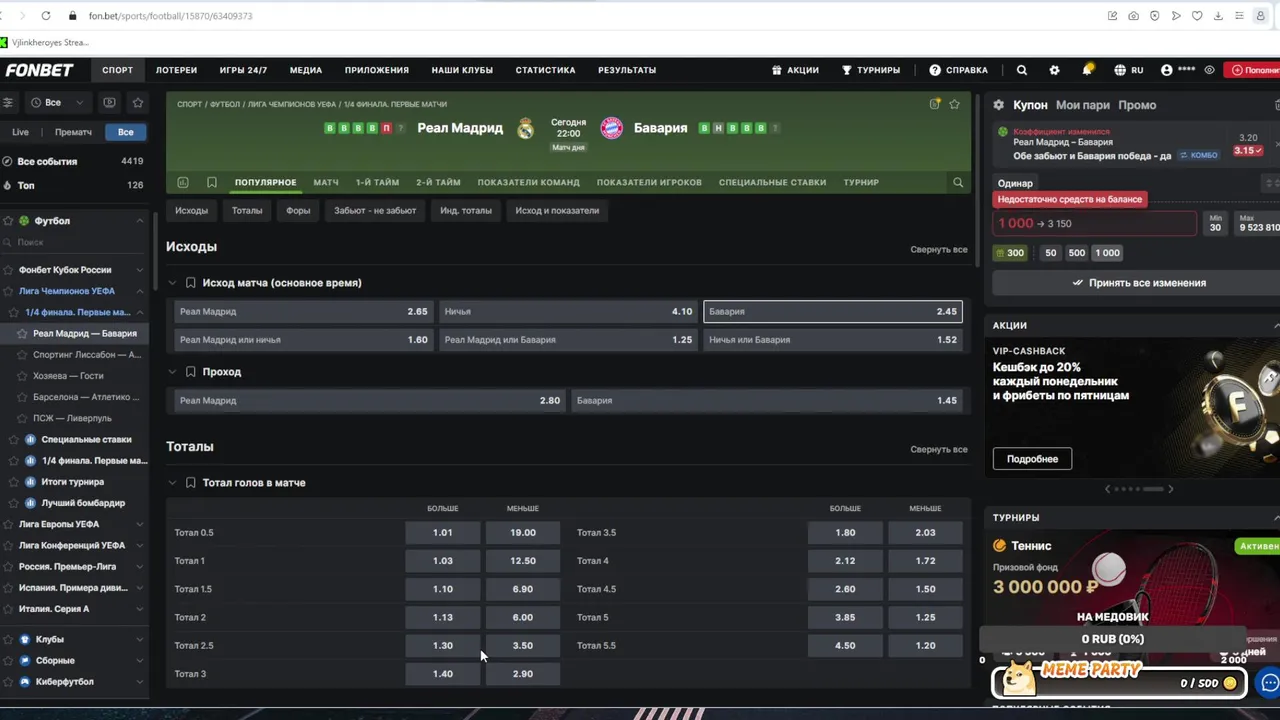The width and height of the screenshot is (1280, 720).
Task: Expand Лига Европы УЕФА league
Action: (140, 524)
